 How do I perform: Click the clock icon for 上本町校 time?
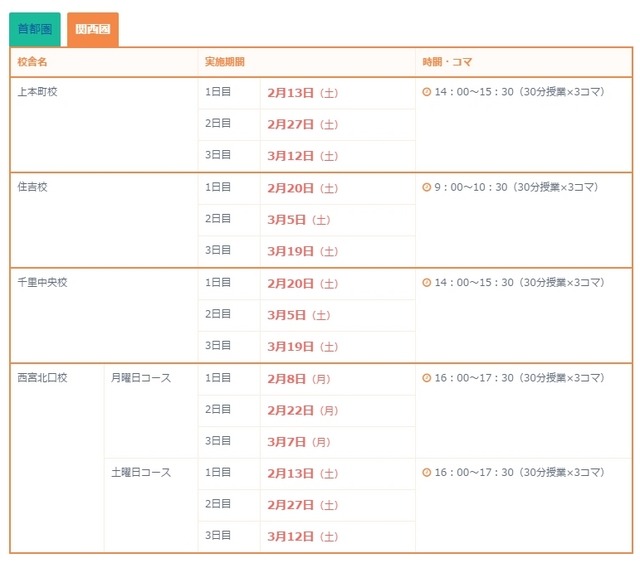coord(427,92)
